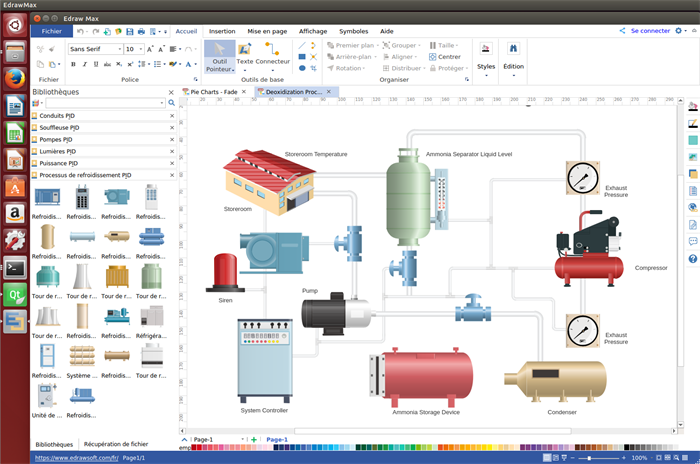
Task: Toggle italic text formatting
Action: [x=85, y=64]
